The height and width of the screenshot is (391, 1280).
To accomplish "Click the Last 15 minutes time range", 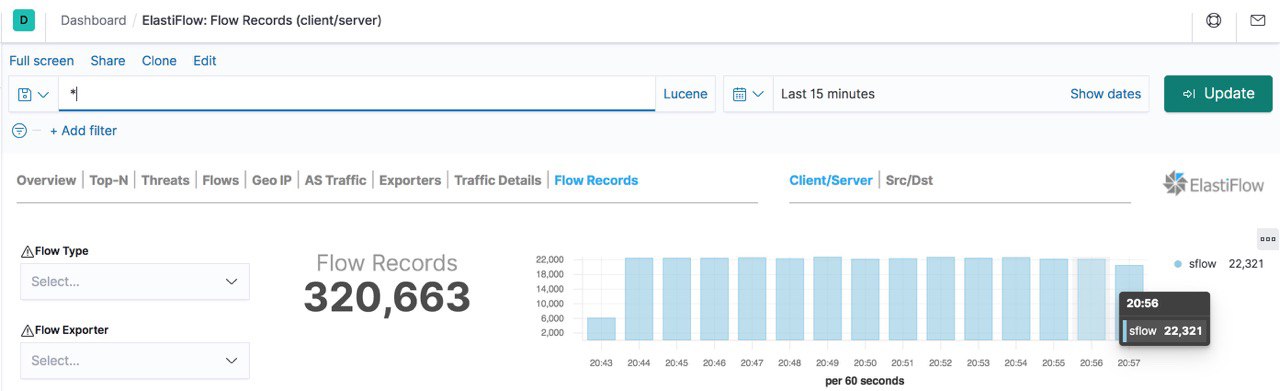I will pos(828,94).
